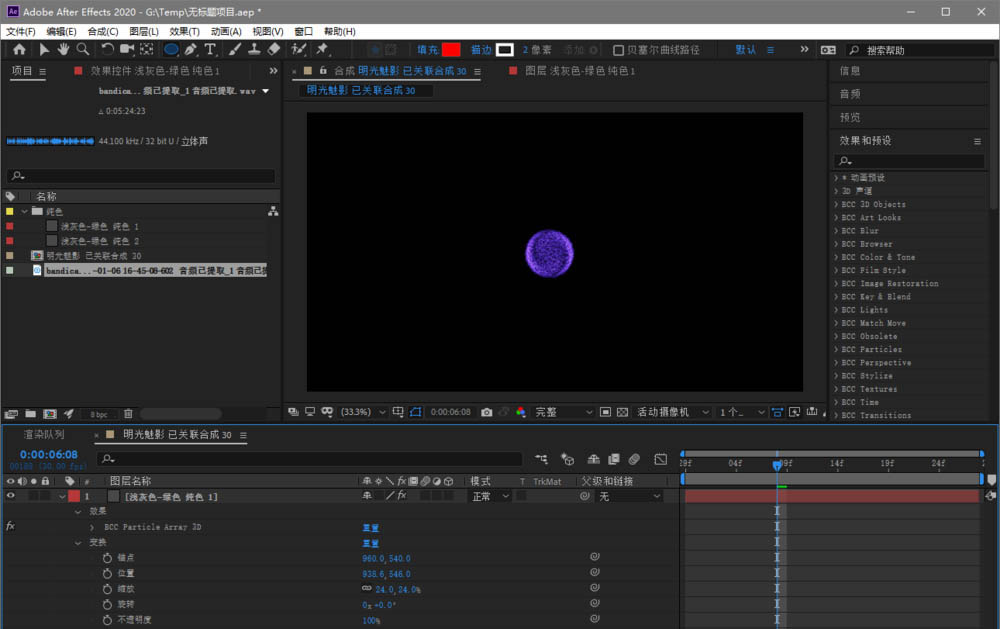This screenshot has height=629, width=1000.
Task: Select the Home icon in toolbar
Action: pyautogui.click(x=19, y=49)
